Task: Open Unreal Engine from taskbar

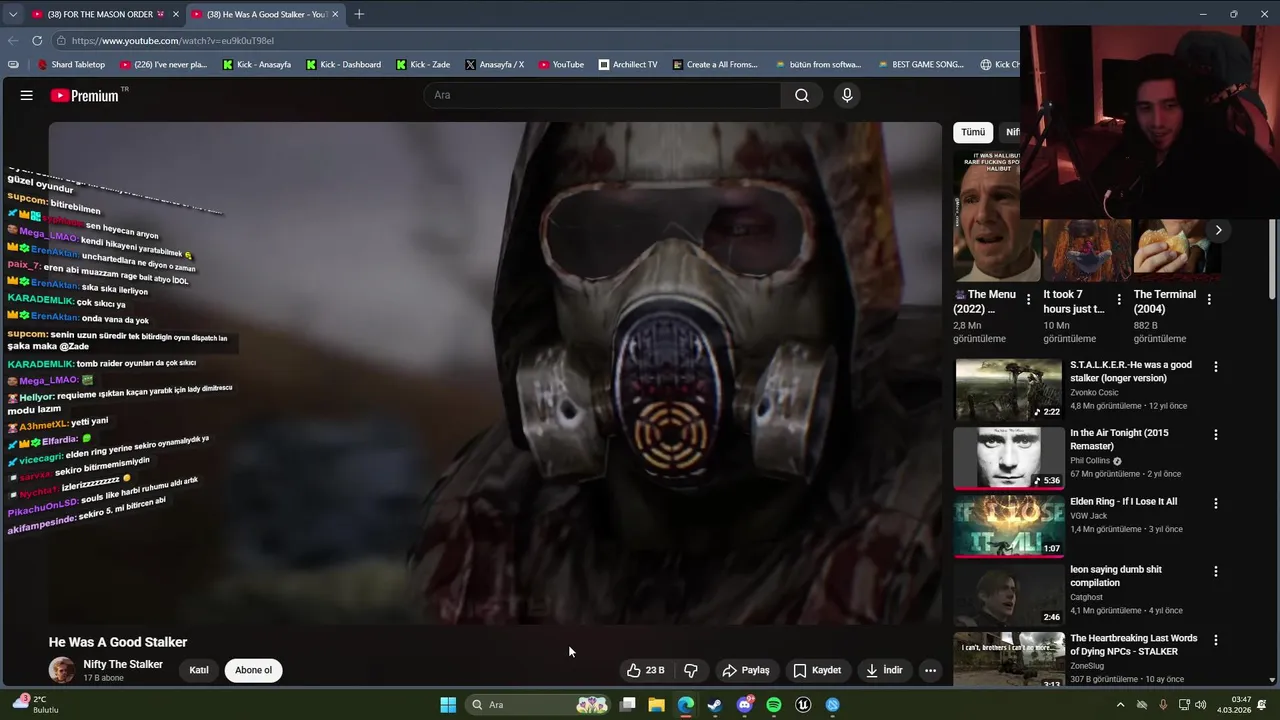Action: [803, 705]
